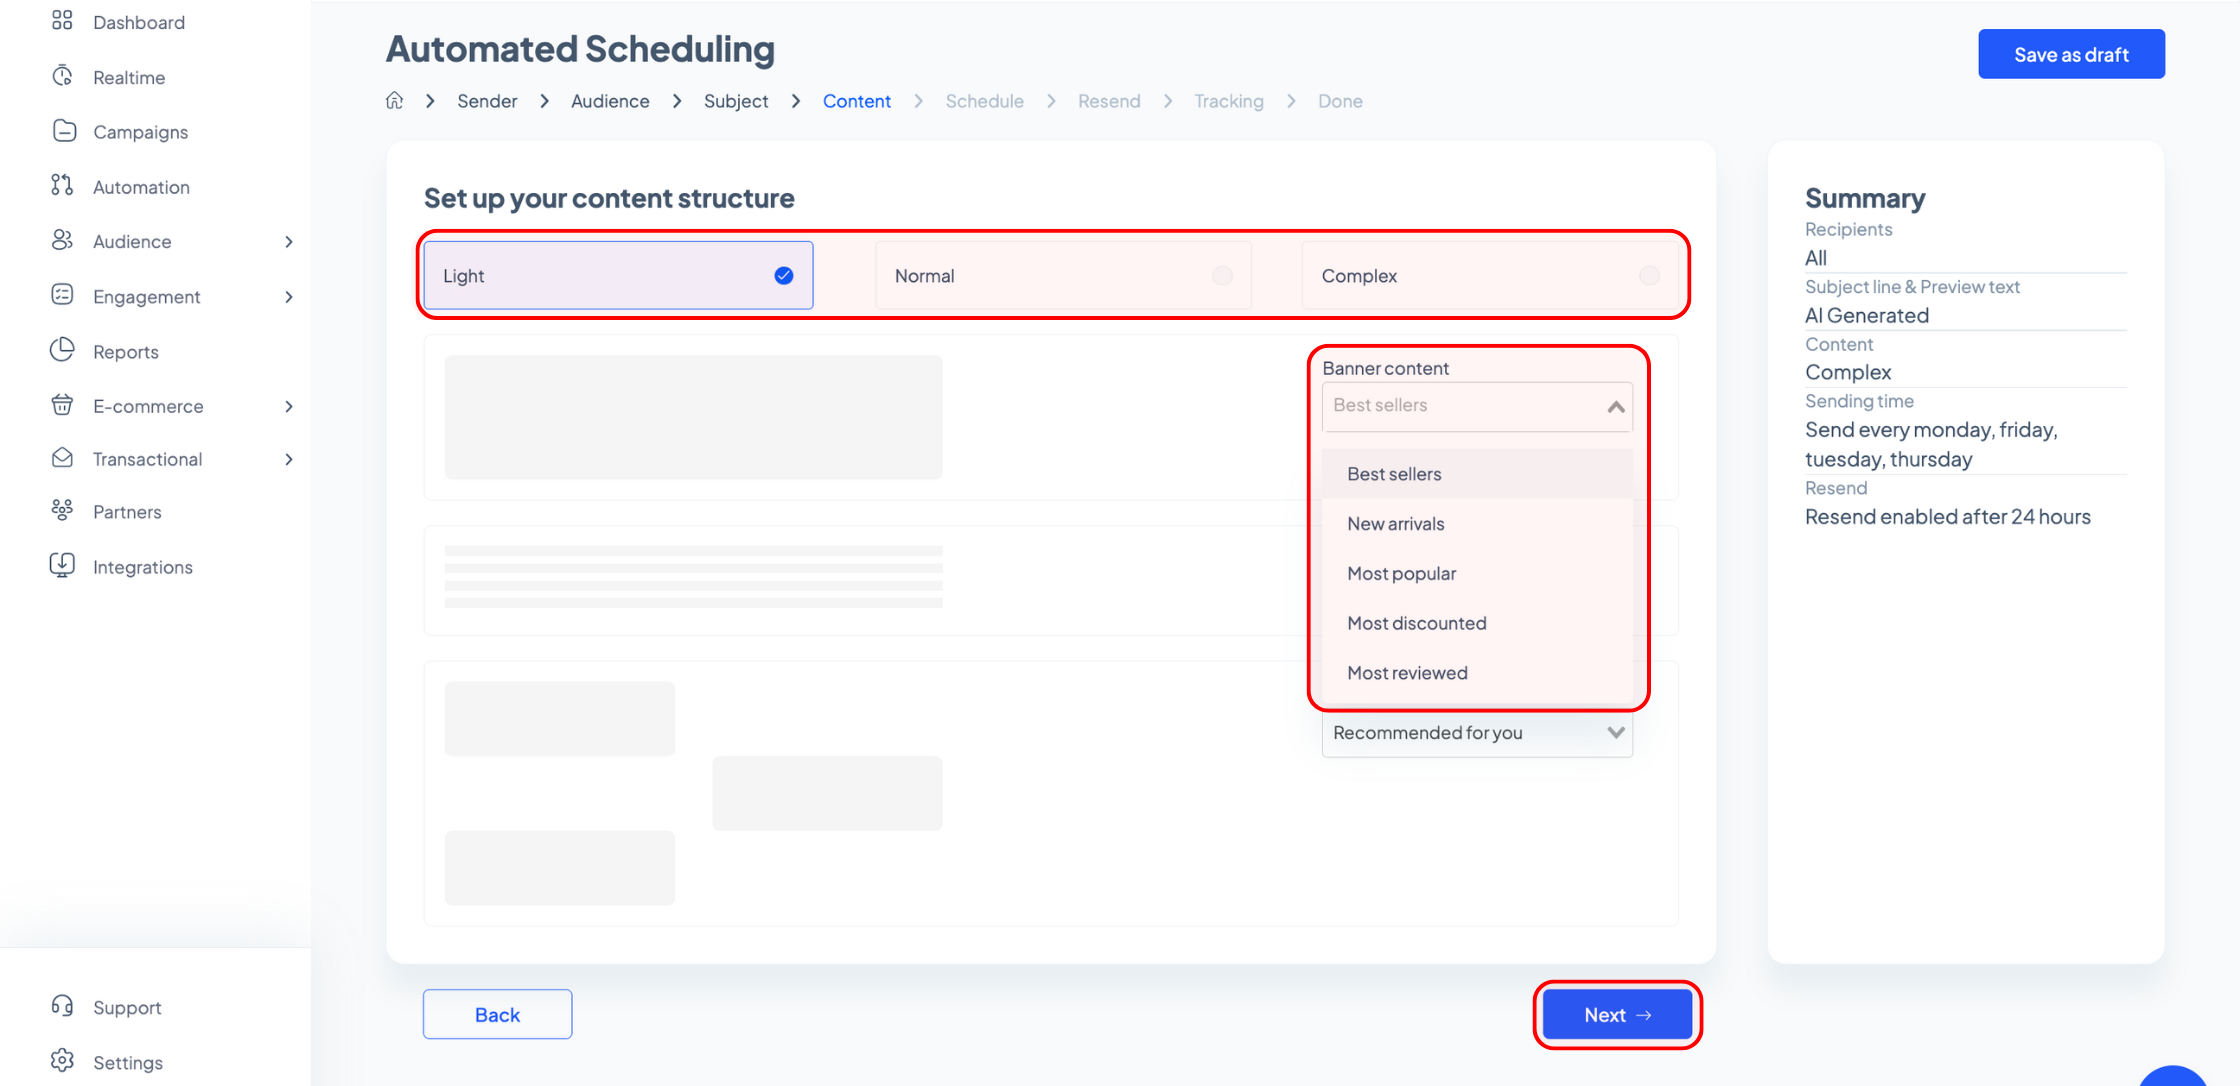Screen dimensions: 2240x1086
Task: Click the Audience people icon
Action: (x=62, y=240)
